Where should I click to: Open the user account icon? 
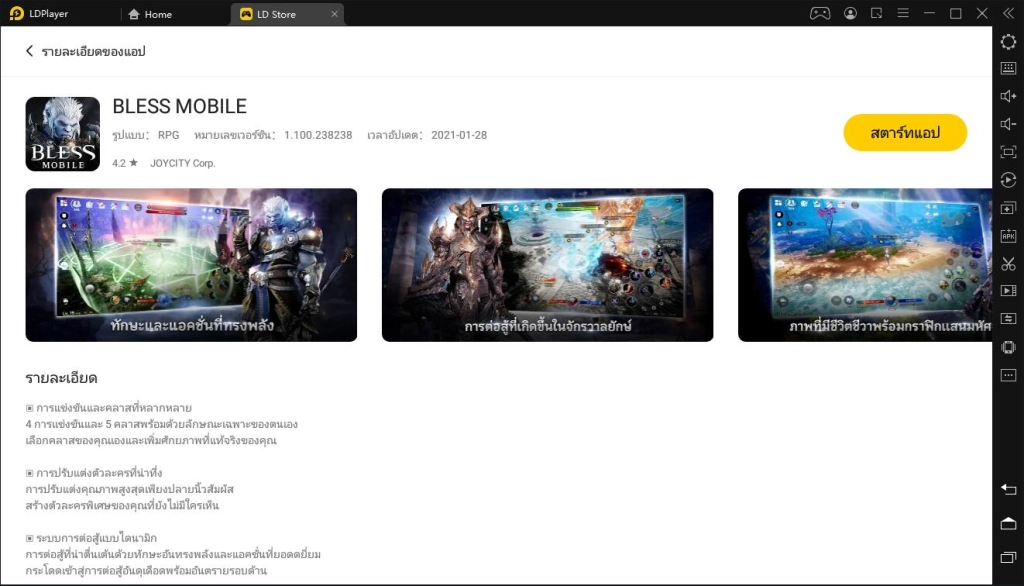(x=850, y=13)
